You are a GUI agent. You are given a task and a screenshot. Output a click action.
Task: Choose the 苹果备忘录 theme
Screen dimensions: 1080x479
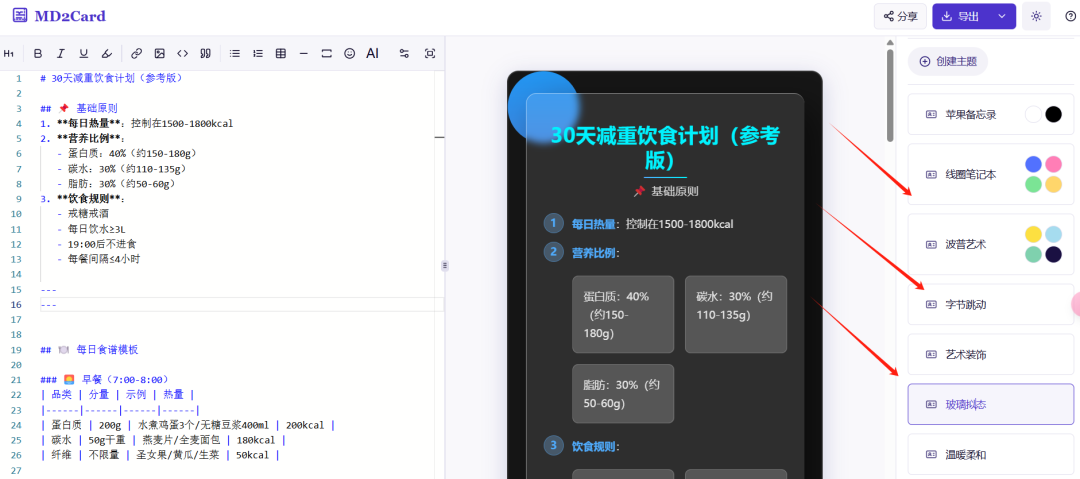click(x=990, y=114)
